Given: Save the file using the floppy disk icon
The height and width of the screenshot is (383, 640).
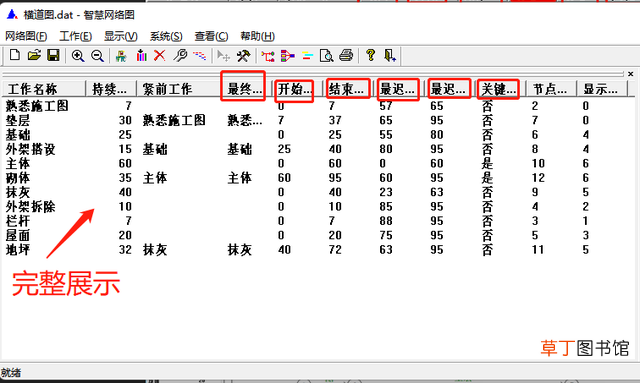Looking at the screenshot, I should tap(53, 55).
